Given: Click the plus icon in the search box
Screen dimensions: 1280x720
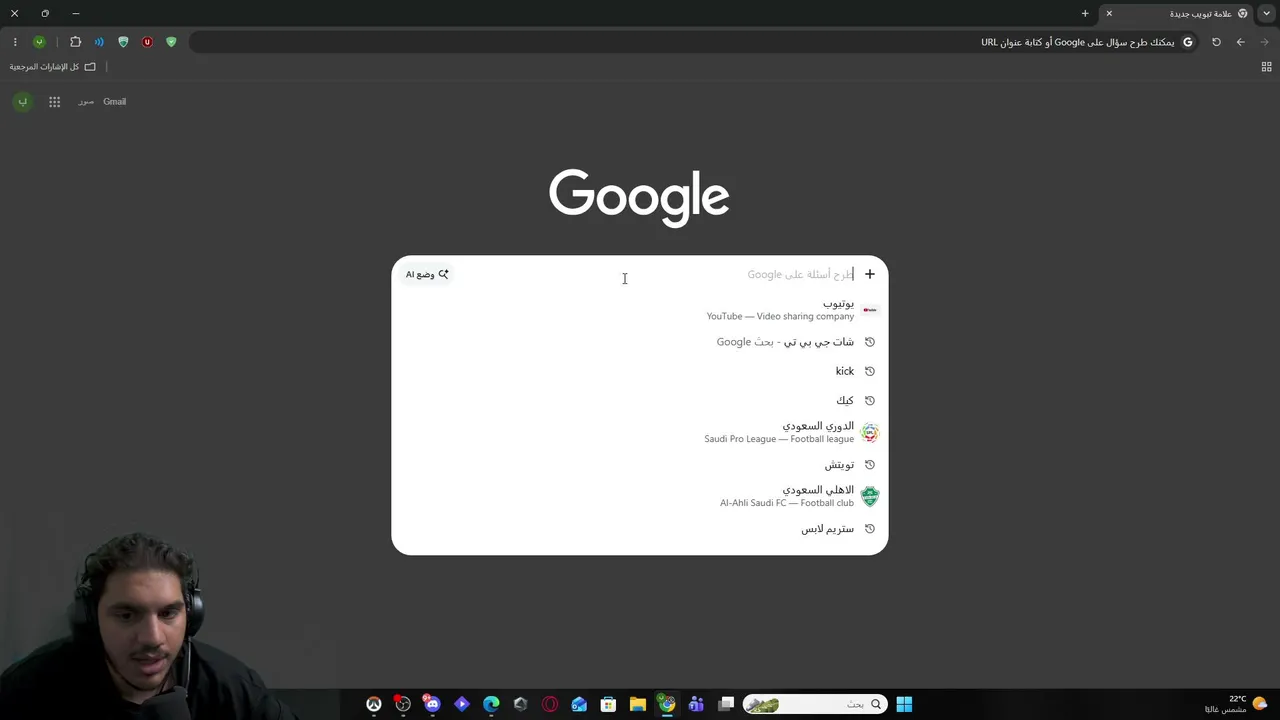Looking at the screenshot, I should [x=869, y=274].
